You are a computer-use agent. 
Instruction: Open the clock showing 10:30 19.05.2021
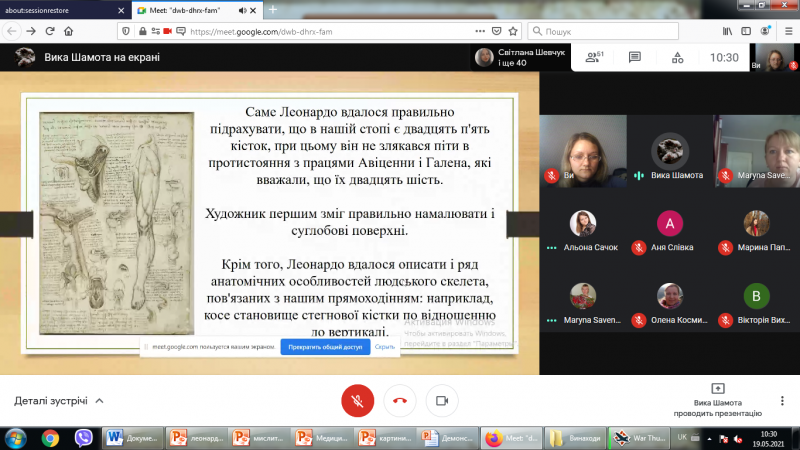click(768, 439)
